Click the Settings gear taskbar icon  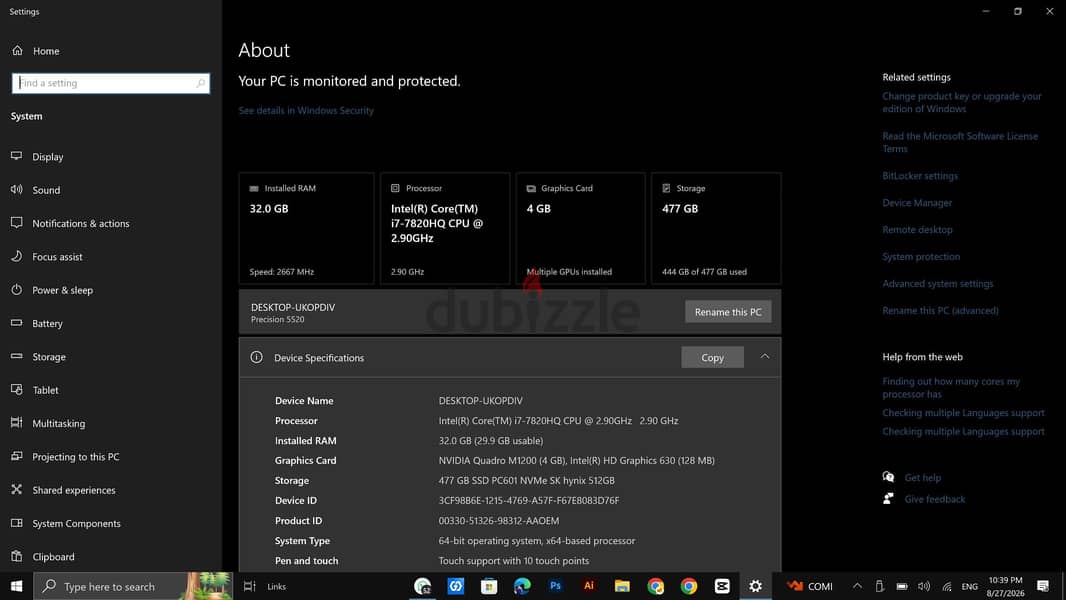pyautogui.click(x=755, y=586)
